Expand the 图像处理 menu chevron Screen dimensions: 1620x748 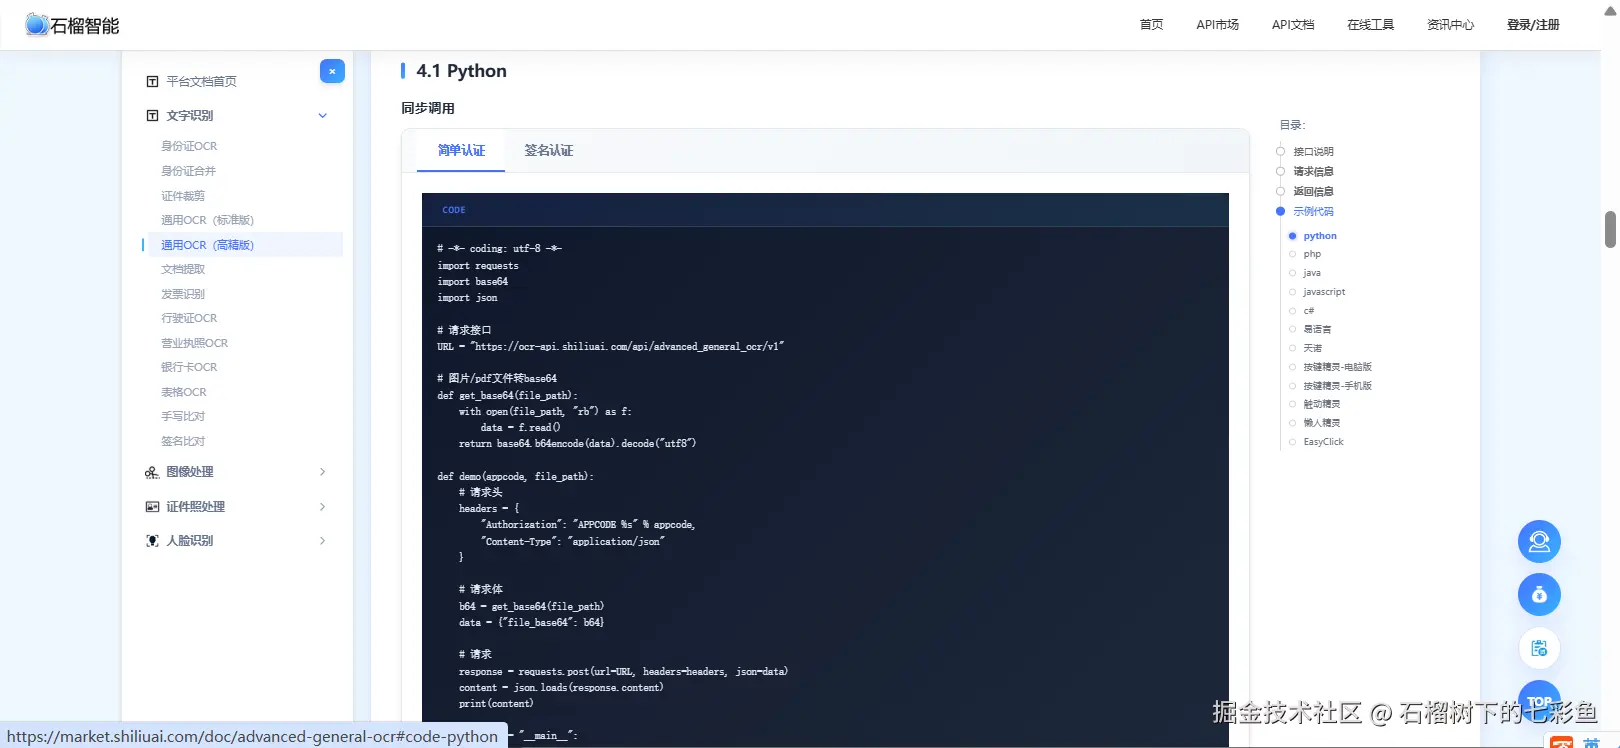tap(322, 472)
